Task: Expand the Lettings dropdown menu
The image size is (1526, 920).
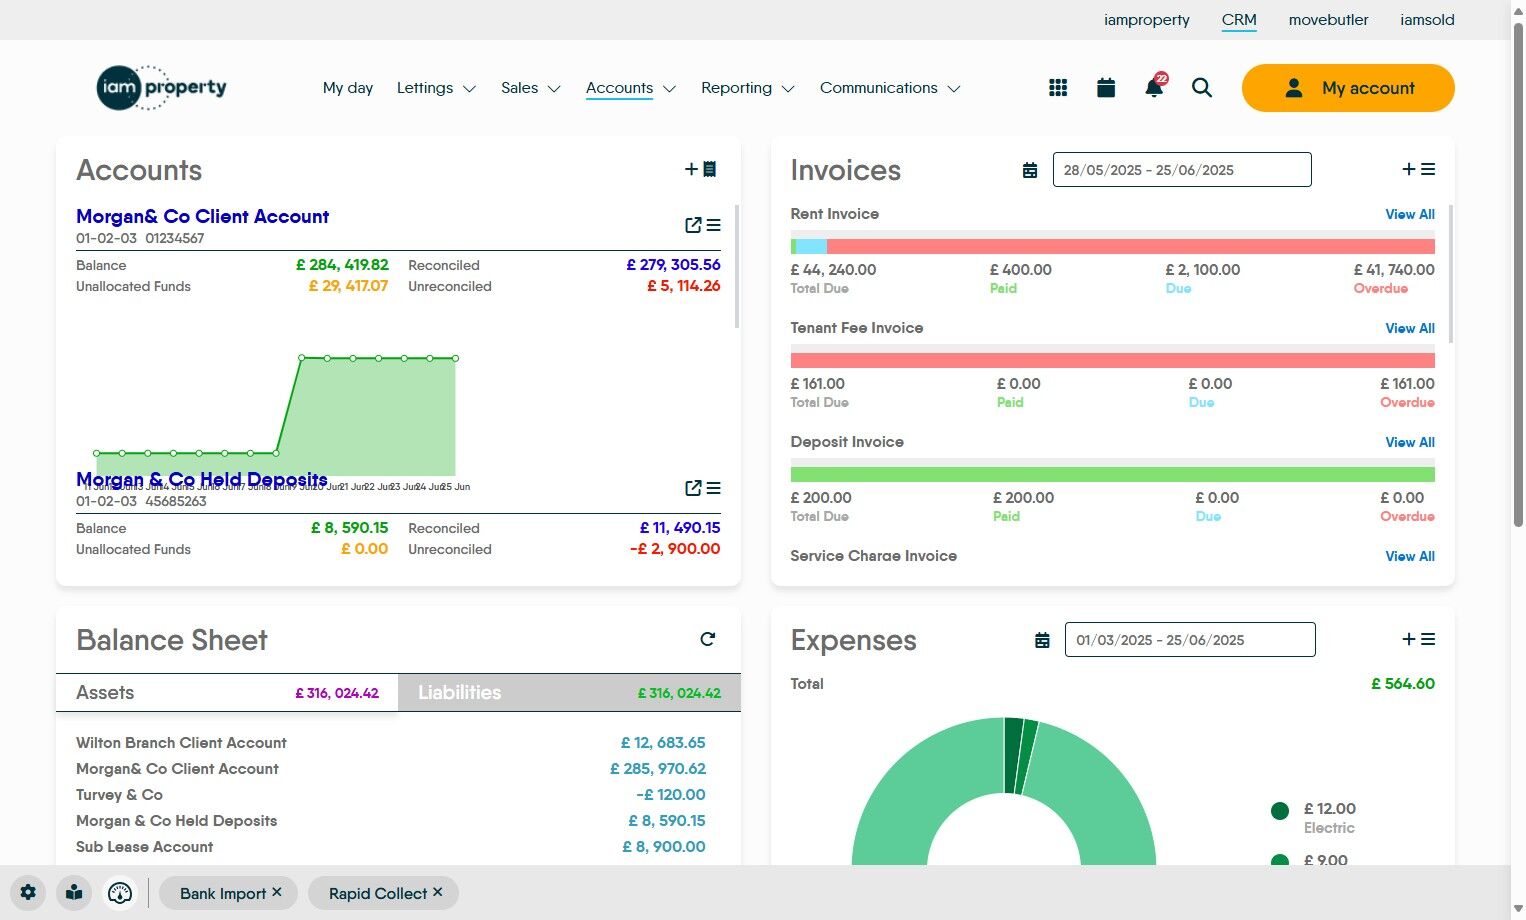Action: [x=436, y=88]
